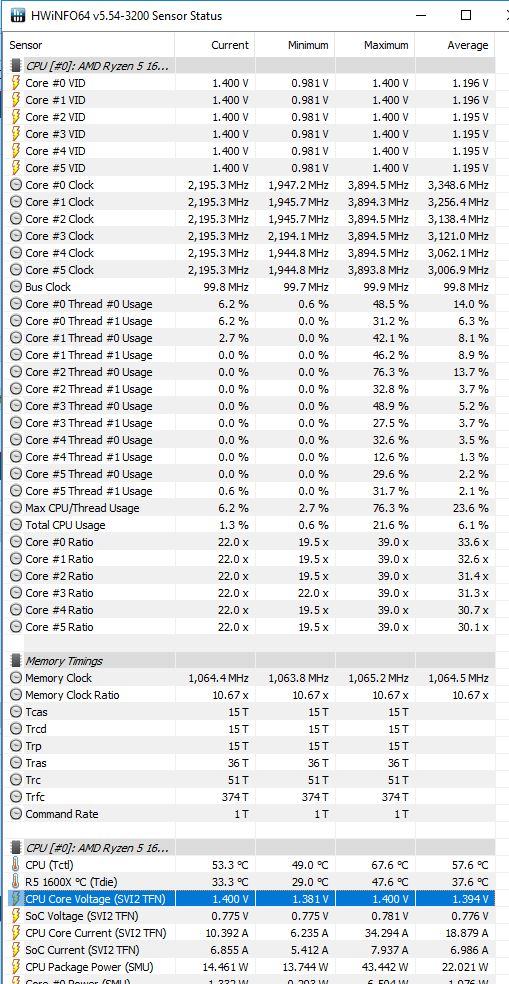Viewport: 509px width, 984px height.
Task: Click the chip icon beside Memory Timings header
Action: [16, 661]
